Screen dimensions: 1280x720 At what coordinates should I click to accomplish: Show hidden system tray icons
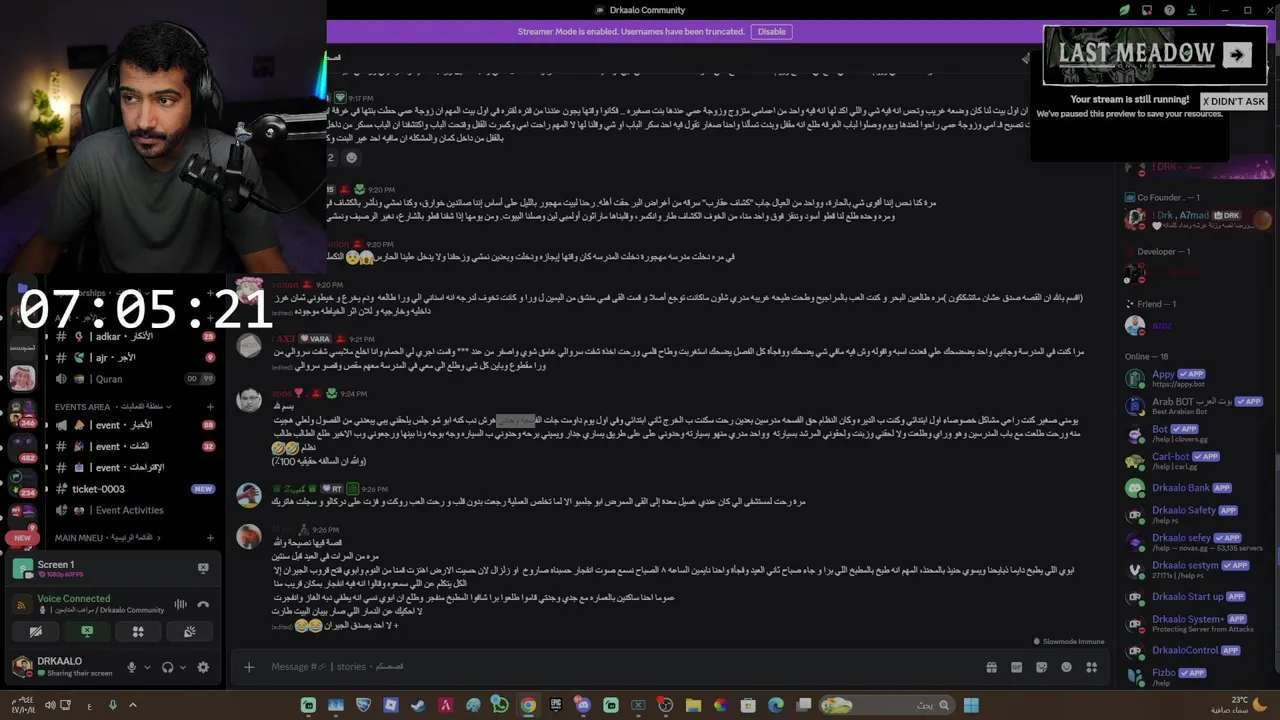pyautogui.click(x=132, y=705)
